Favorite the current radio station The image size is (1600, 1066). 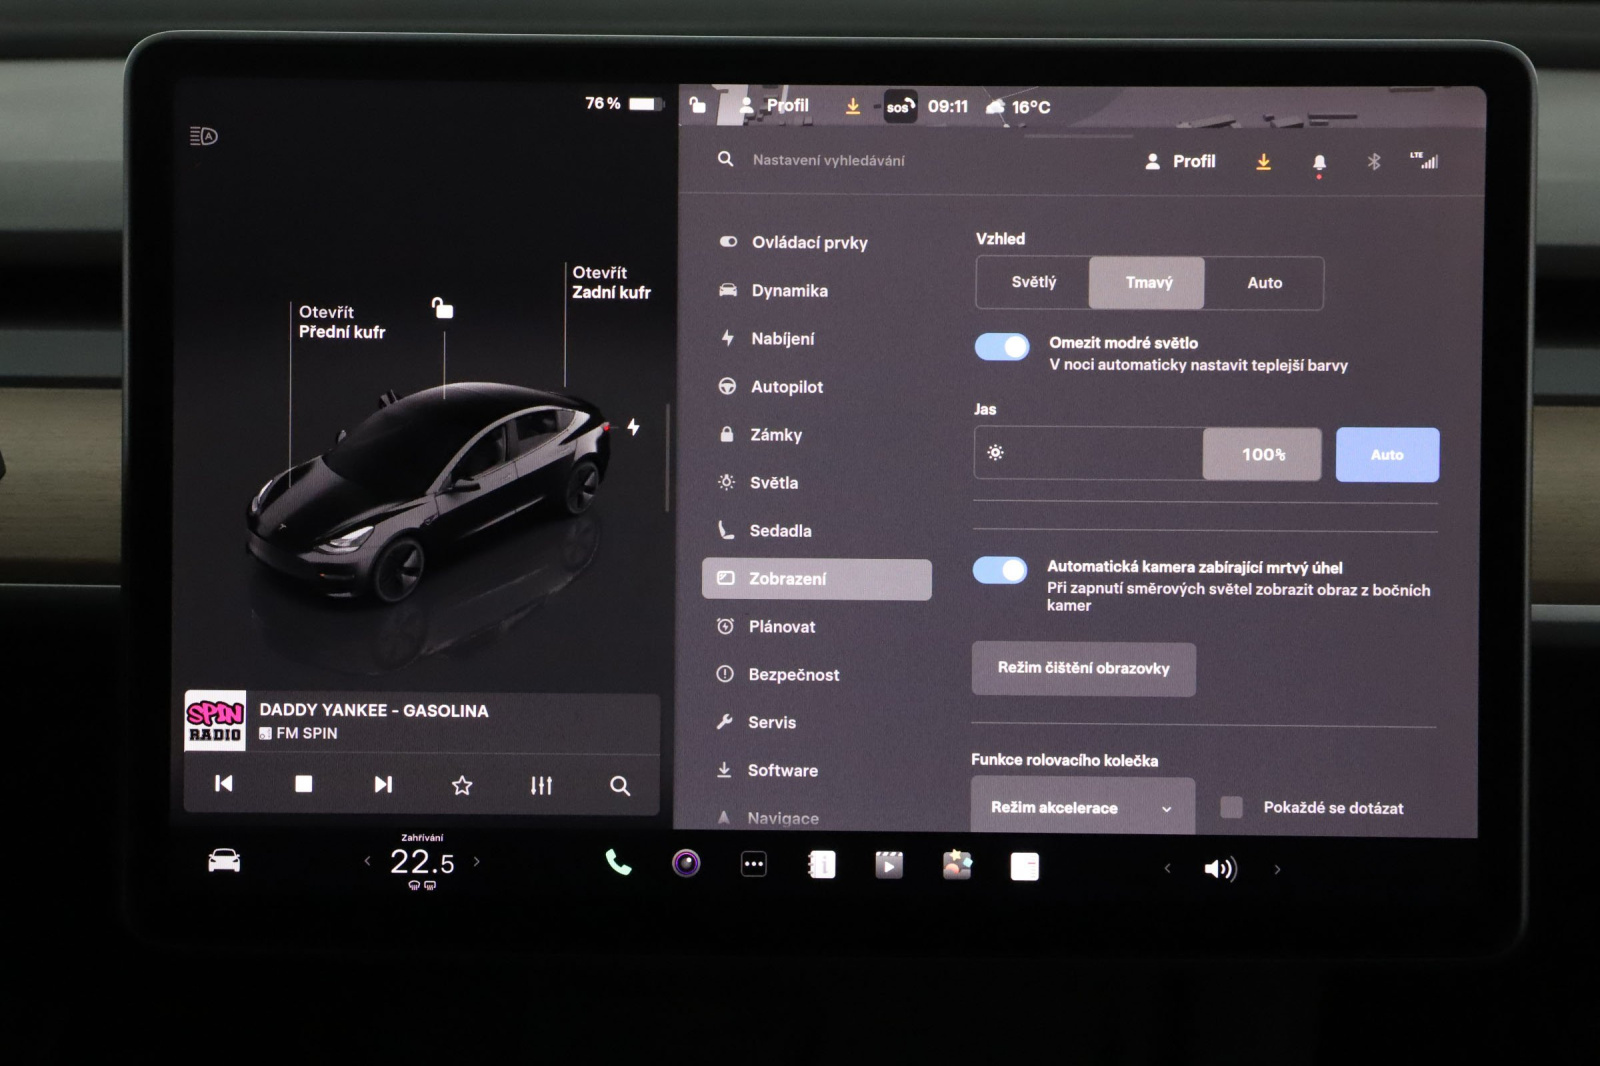462,785
